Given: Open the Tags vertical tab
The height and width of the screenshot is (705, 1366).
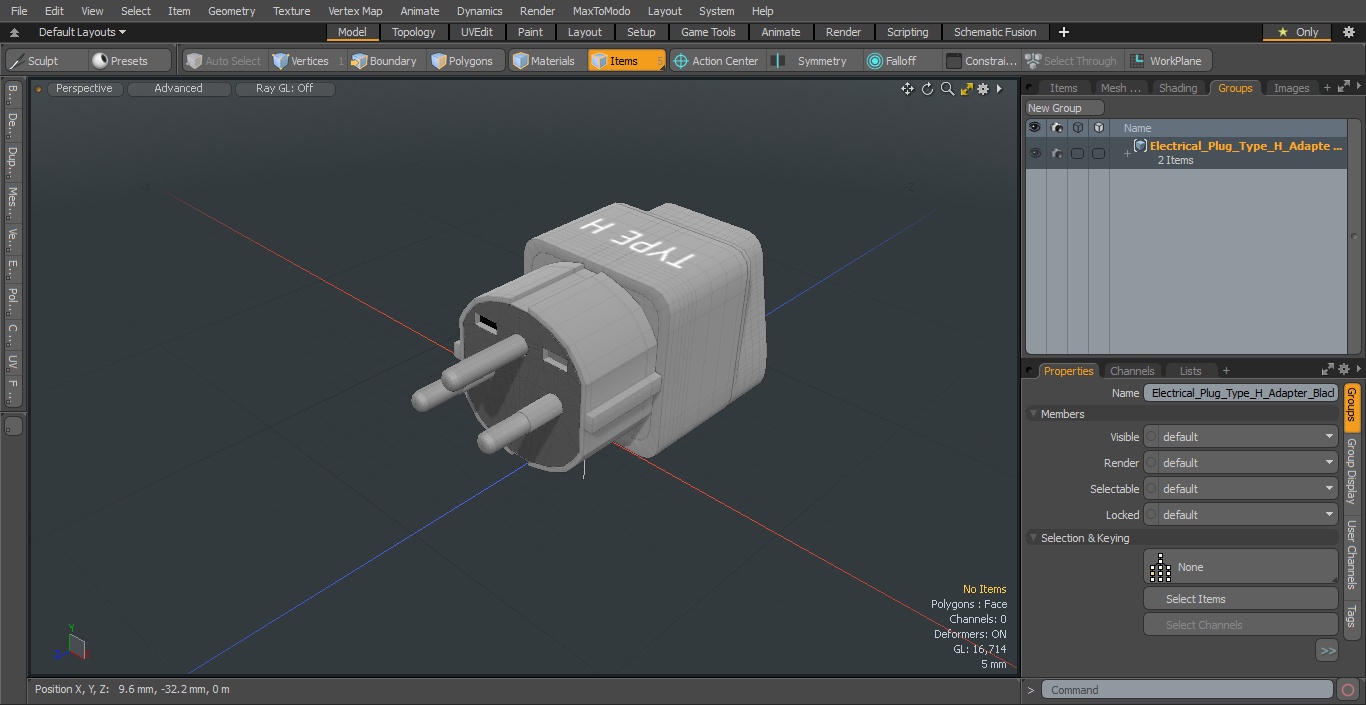Looking at the screenshot, I should (x=1351, y=616).
